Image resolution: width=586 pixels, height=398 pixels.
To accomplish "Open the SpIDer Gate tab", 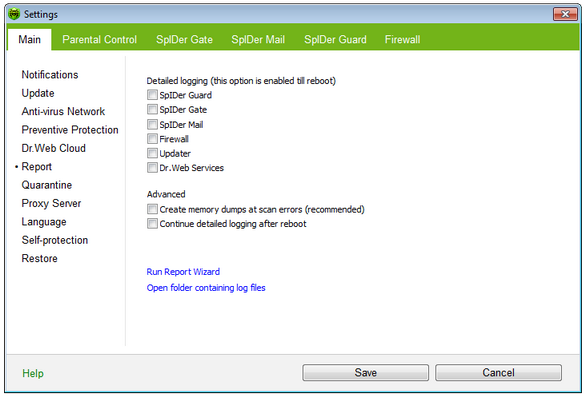I will coord(184,40).
